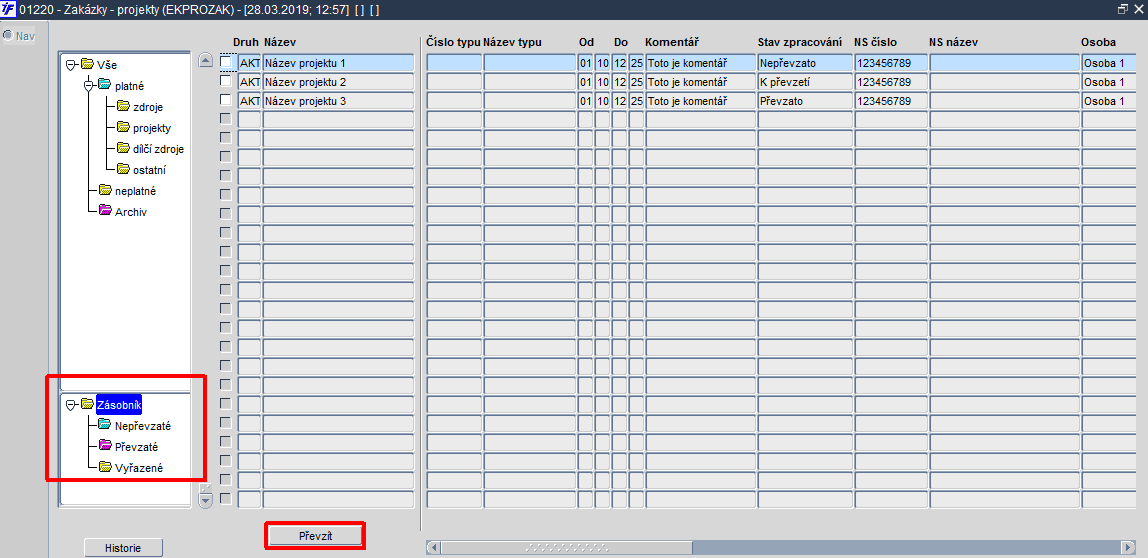This screenshot has width=1148, height=558.
Task: Select the Nepřevzaté tree item
Action: click(x=143, y=425)
